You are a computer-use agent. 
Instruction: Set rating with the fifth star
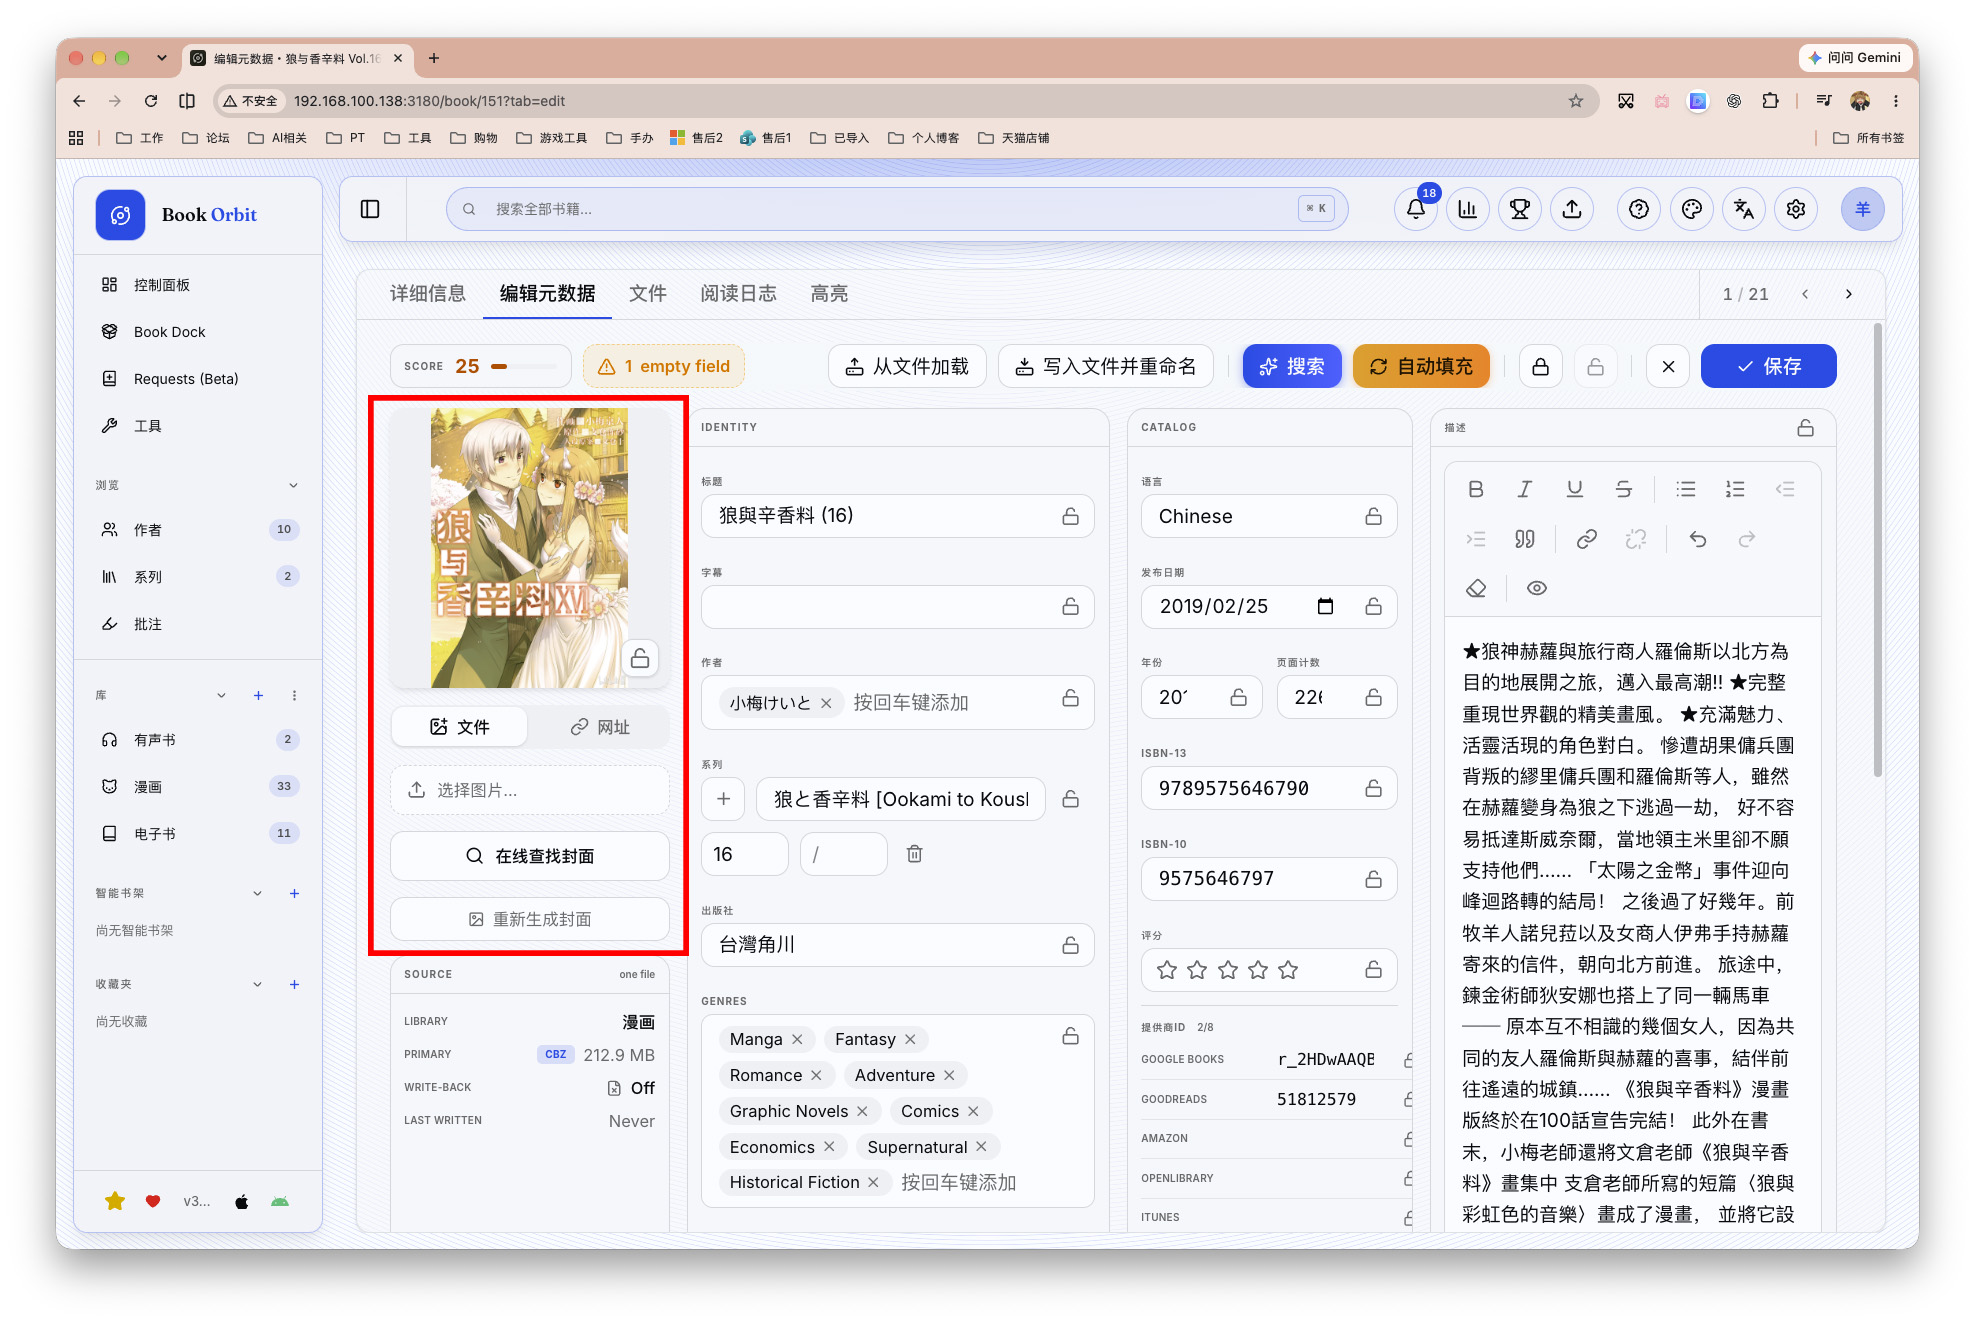(1288, 970)
